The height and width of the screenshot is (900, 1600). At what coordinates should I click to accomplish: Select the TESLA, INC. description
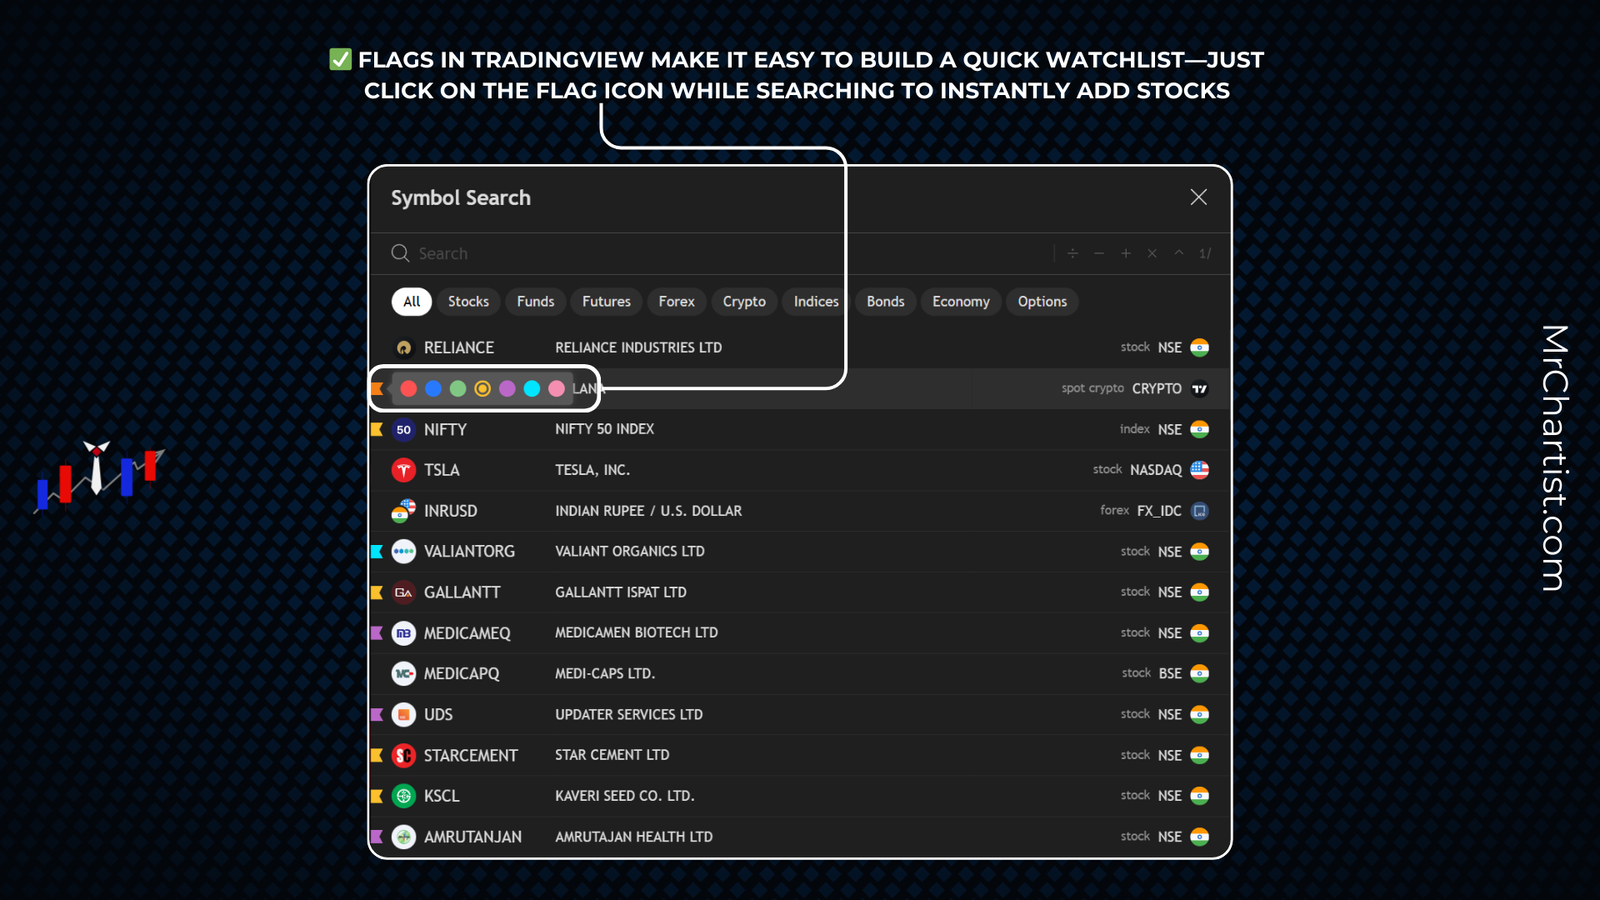(593, 470)
